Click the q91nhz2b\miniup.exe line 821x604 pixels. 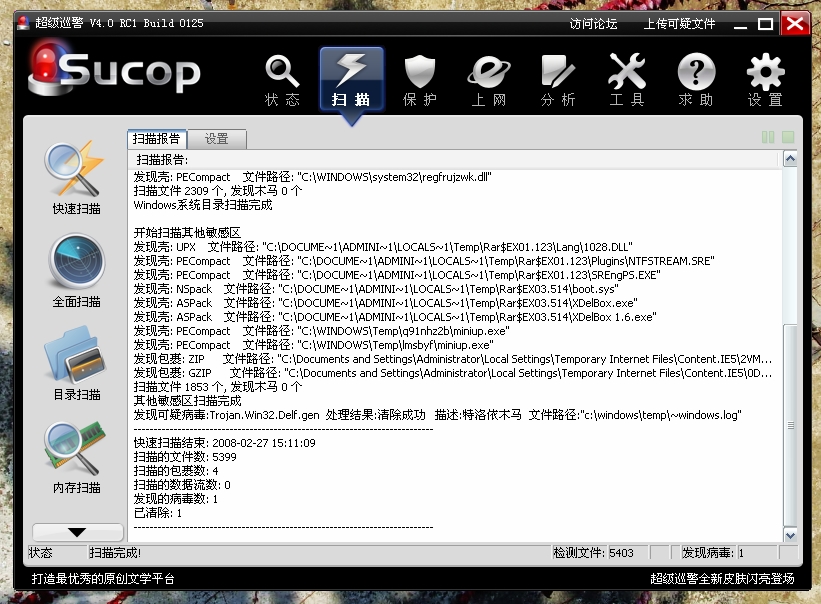[x=321, y=331]
